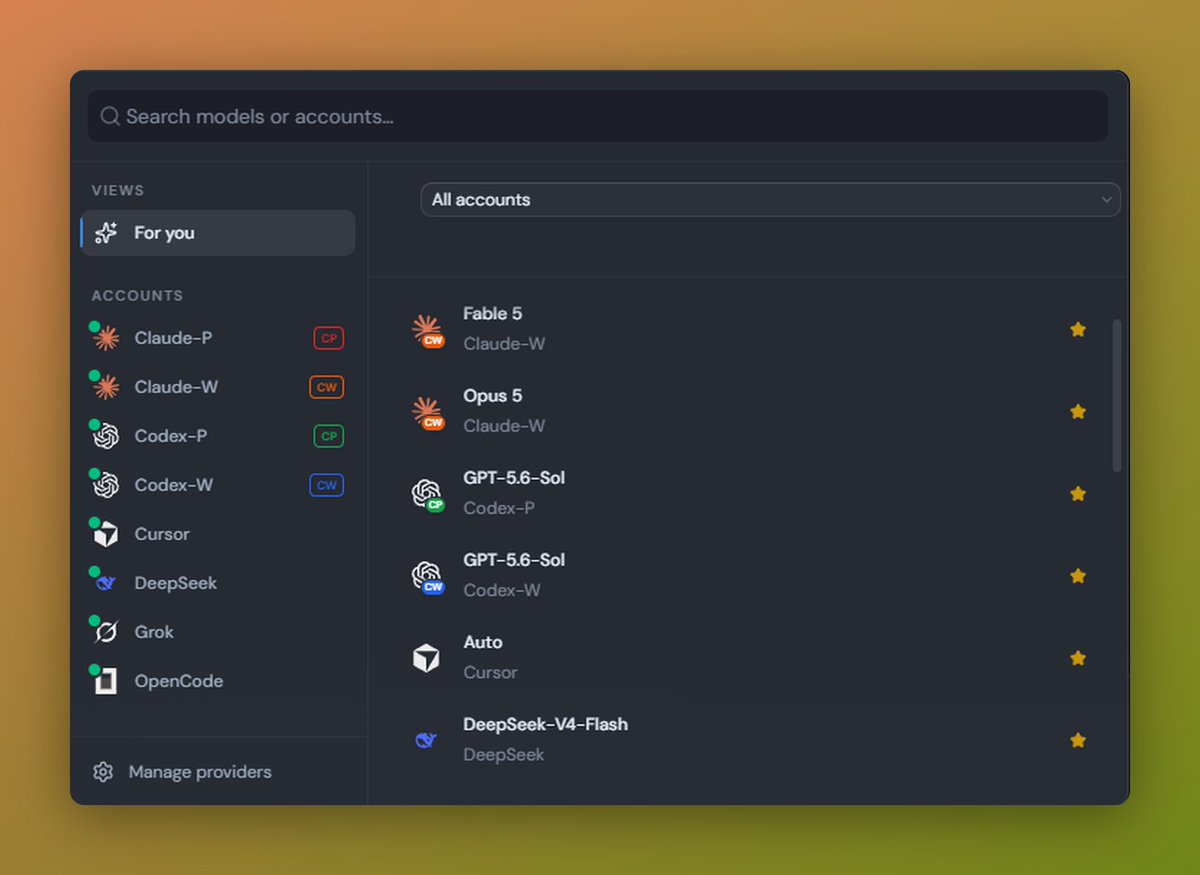This screenshot has height=875, width=1200.
Task: Choose GPT-5.6-Sol under Codex-W
Action: pyautogui.click(x=748, y=575)
